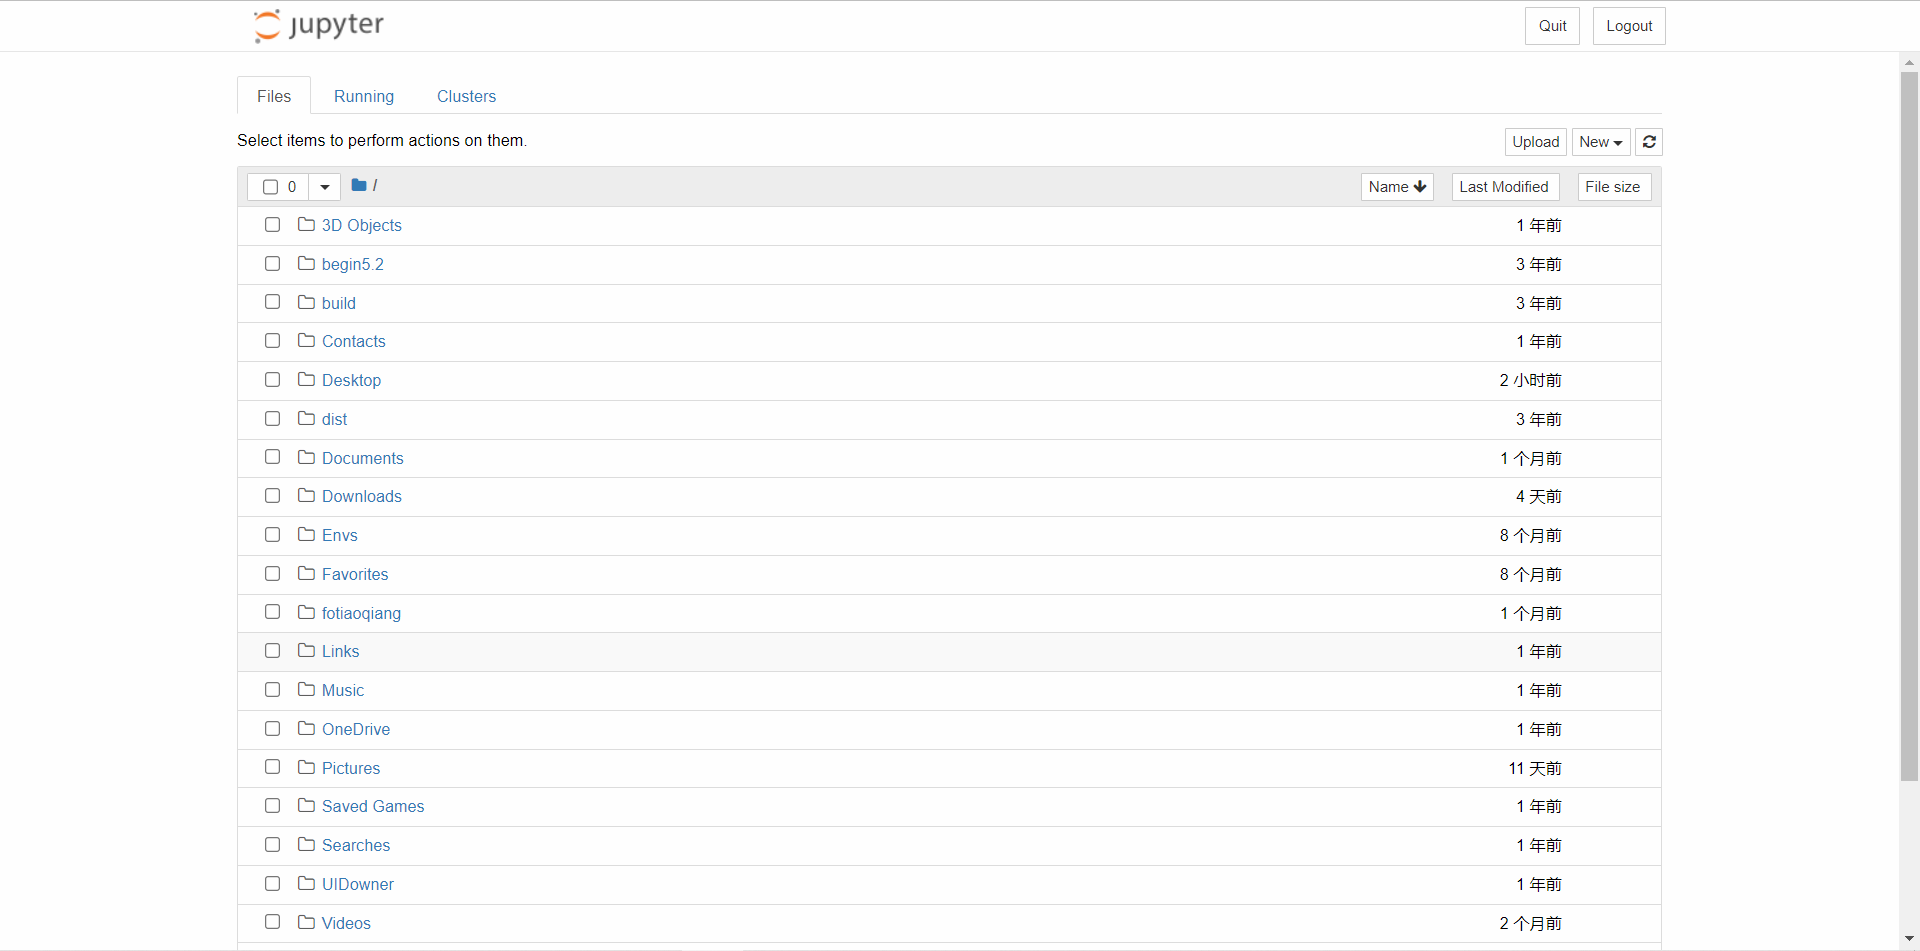Open the OneDrive folder link
The image size is (1920, 951).
(356, 730)
